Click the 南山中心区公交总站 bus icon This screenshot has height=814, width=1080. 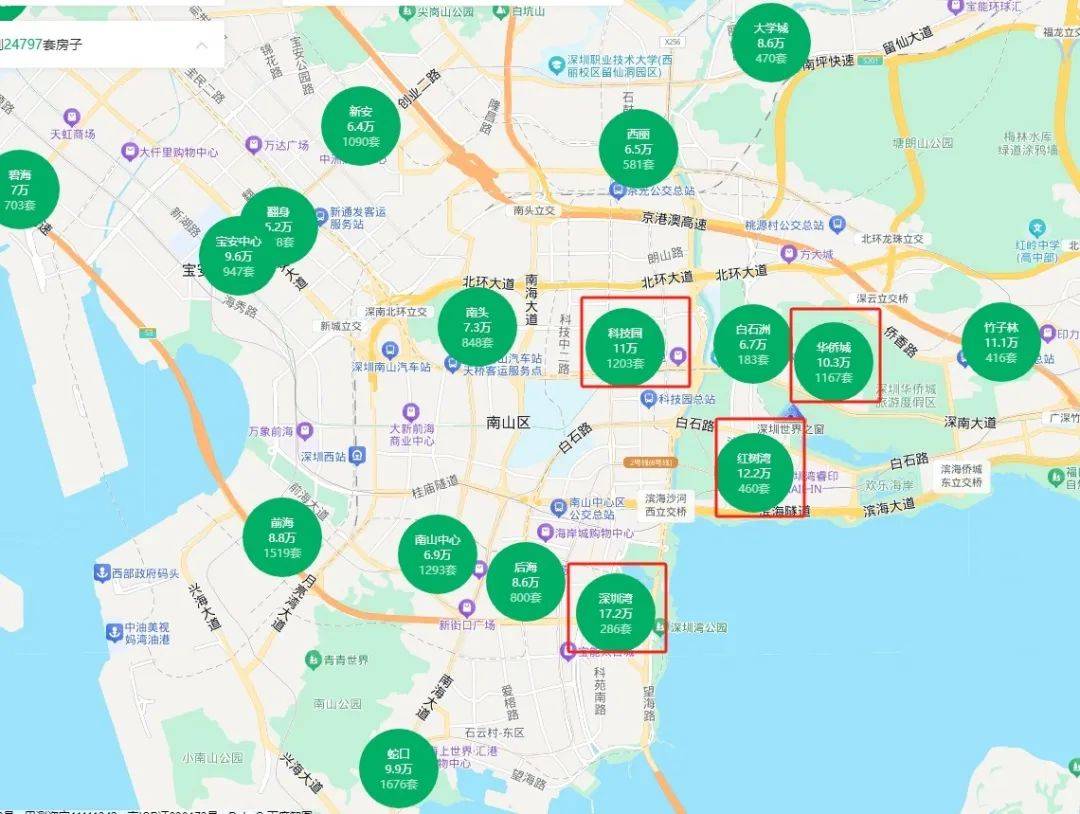click(559, 508)
